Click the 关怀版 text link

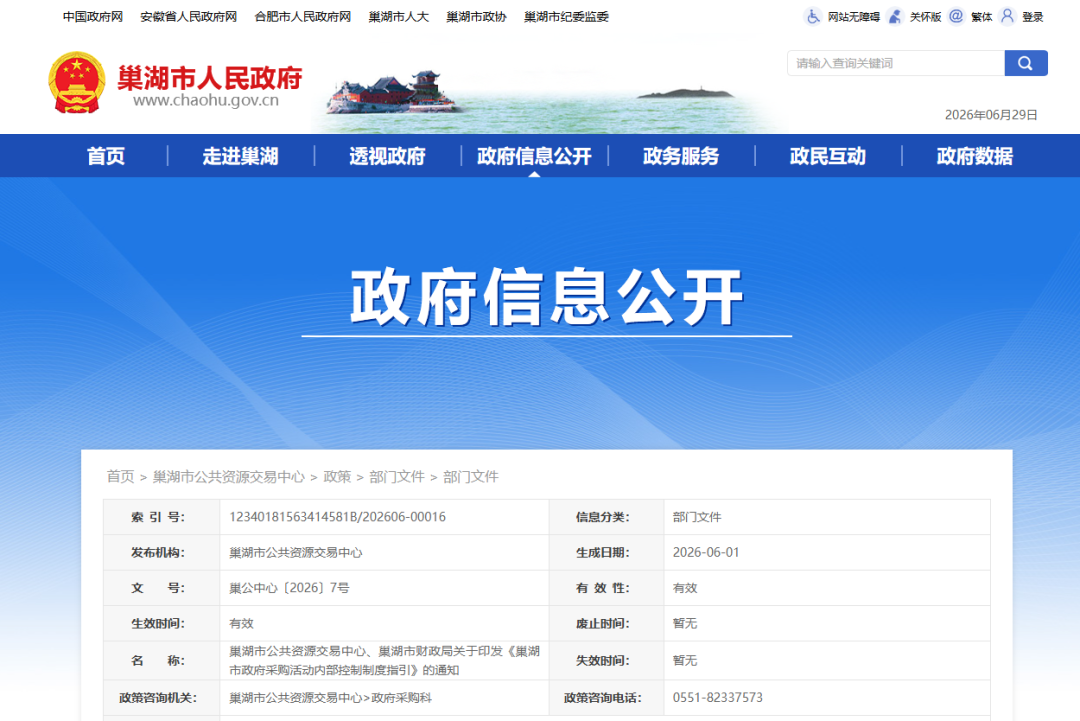pyautogui.click(x=925, y=17)
